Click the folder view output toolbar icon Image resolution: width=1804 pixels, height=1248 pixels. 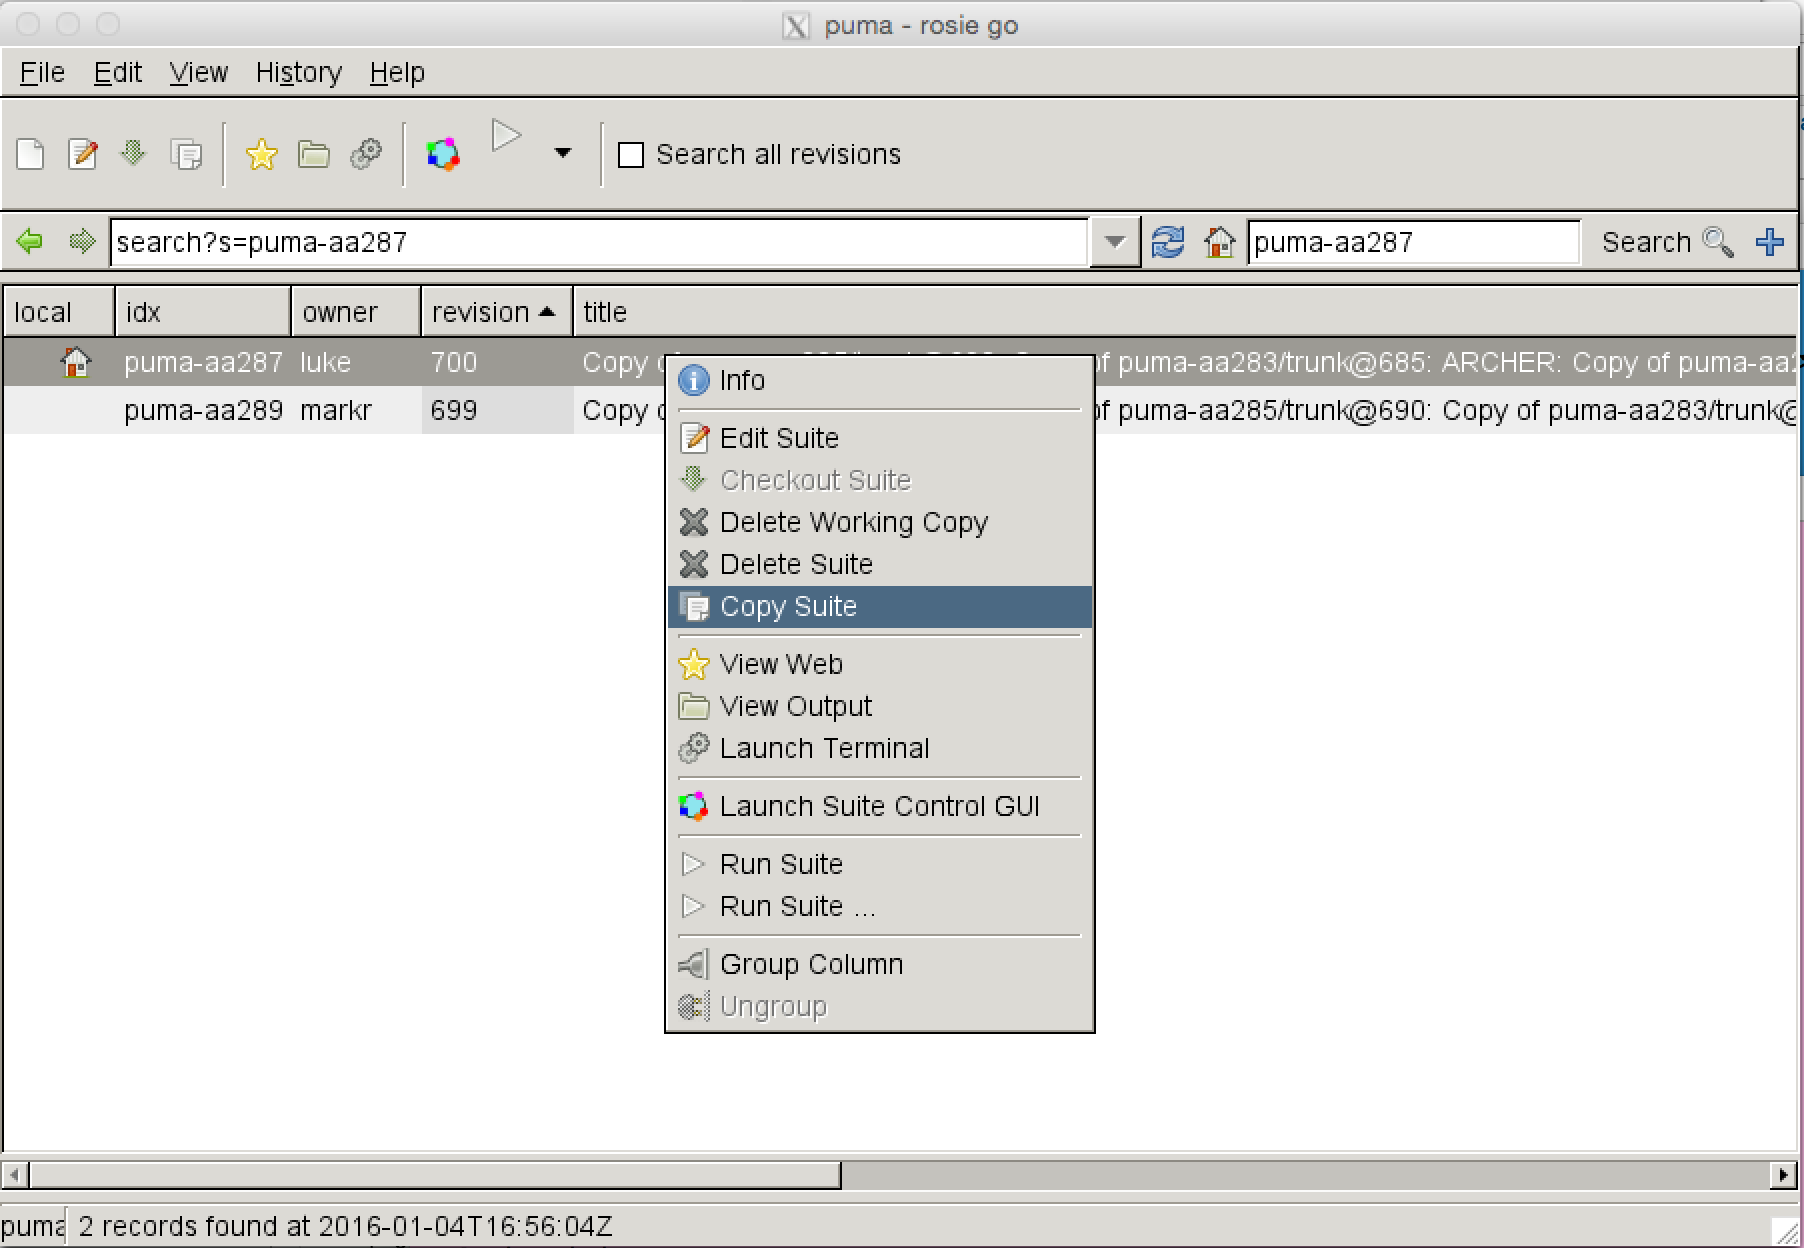click(314, 155)
